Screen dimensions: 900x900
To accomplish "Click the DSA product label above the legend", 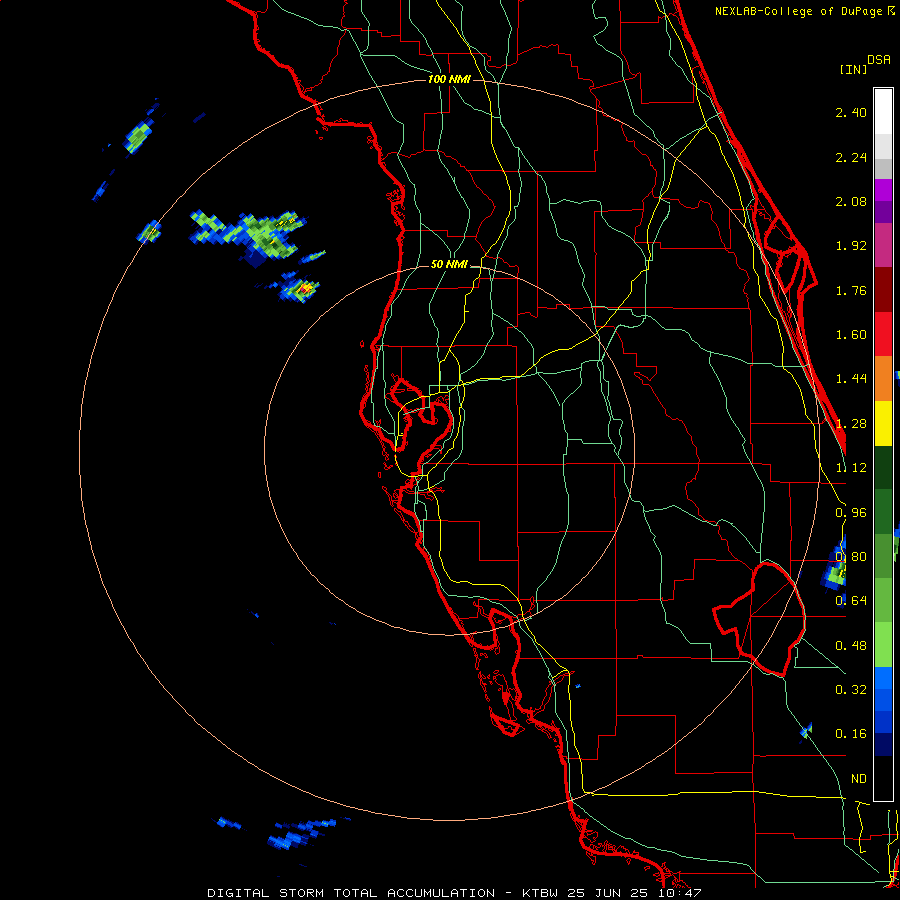I will click(879, 60).
